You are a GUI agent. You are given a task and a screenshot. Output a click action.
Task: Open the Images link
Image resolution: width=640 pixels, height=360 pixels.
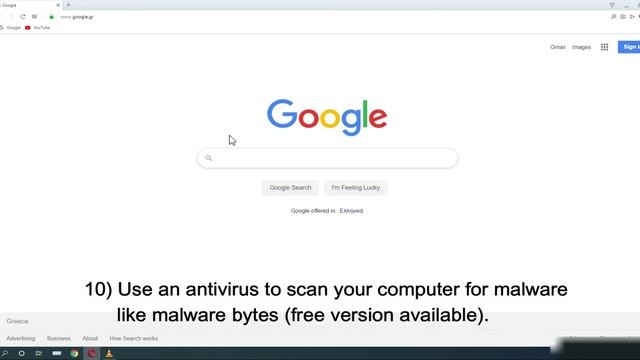(581, 47)
